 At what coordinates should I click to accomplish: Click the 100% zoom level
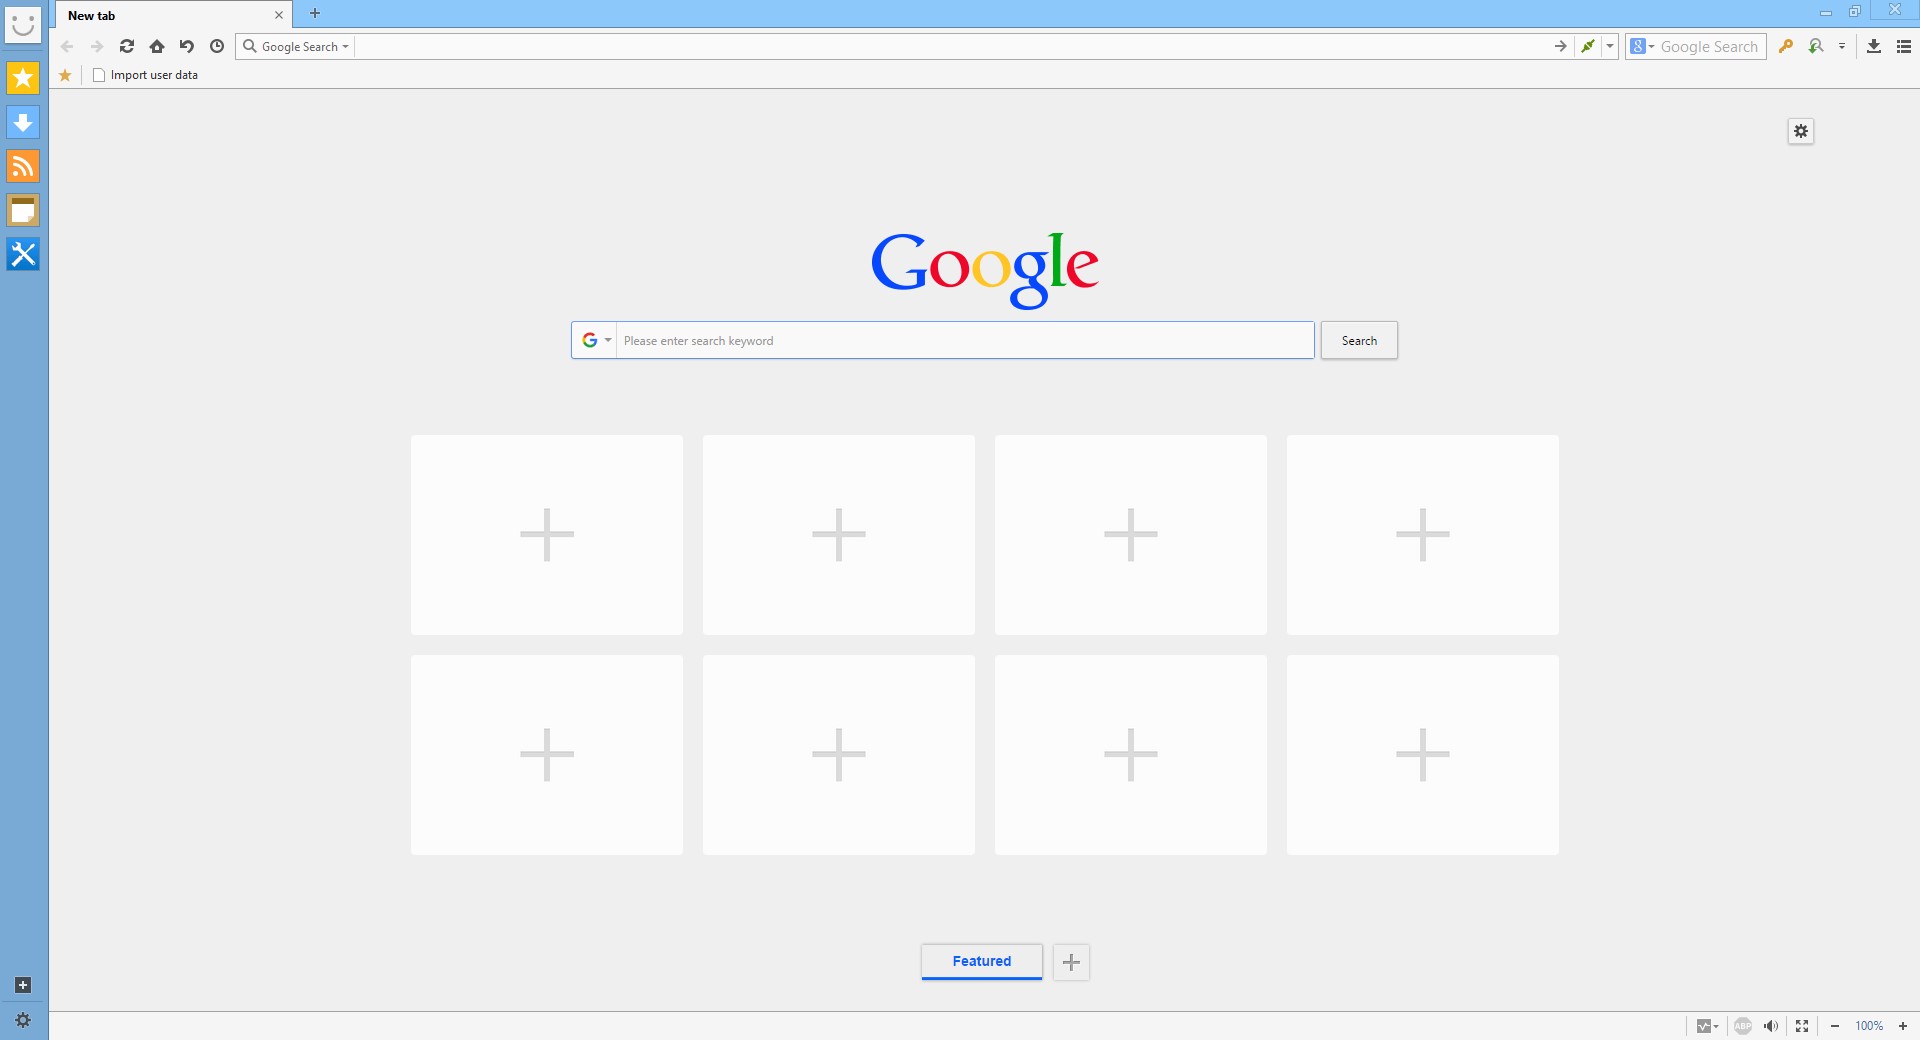tap(1869, 1026)
